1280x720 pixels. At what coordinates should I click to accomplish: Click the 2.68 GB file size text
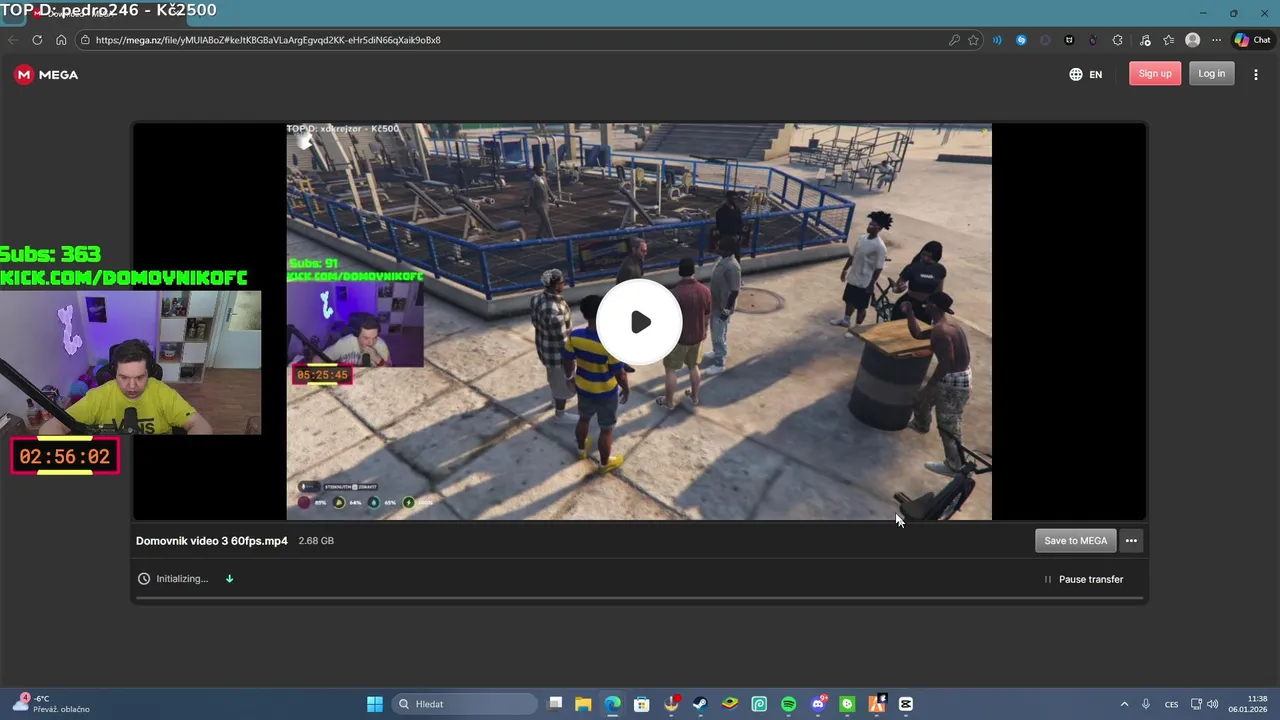pos(316,541)
